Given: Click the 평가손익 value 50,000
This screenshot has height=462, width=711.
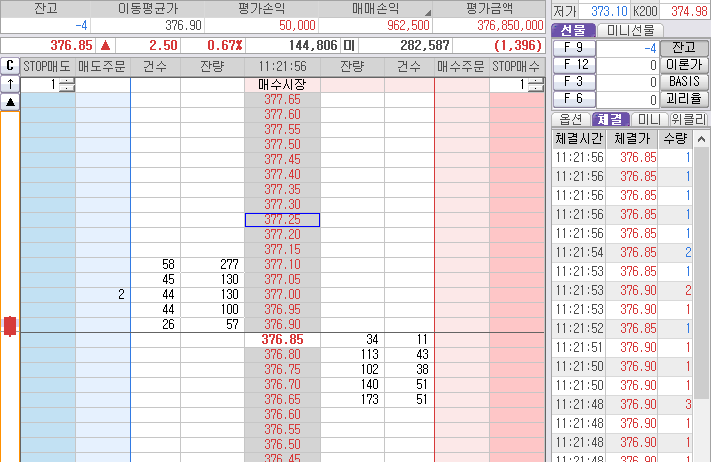Looking at the screenshot, I should tap(297, 25).
